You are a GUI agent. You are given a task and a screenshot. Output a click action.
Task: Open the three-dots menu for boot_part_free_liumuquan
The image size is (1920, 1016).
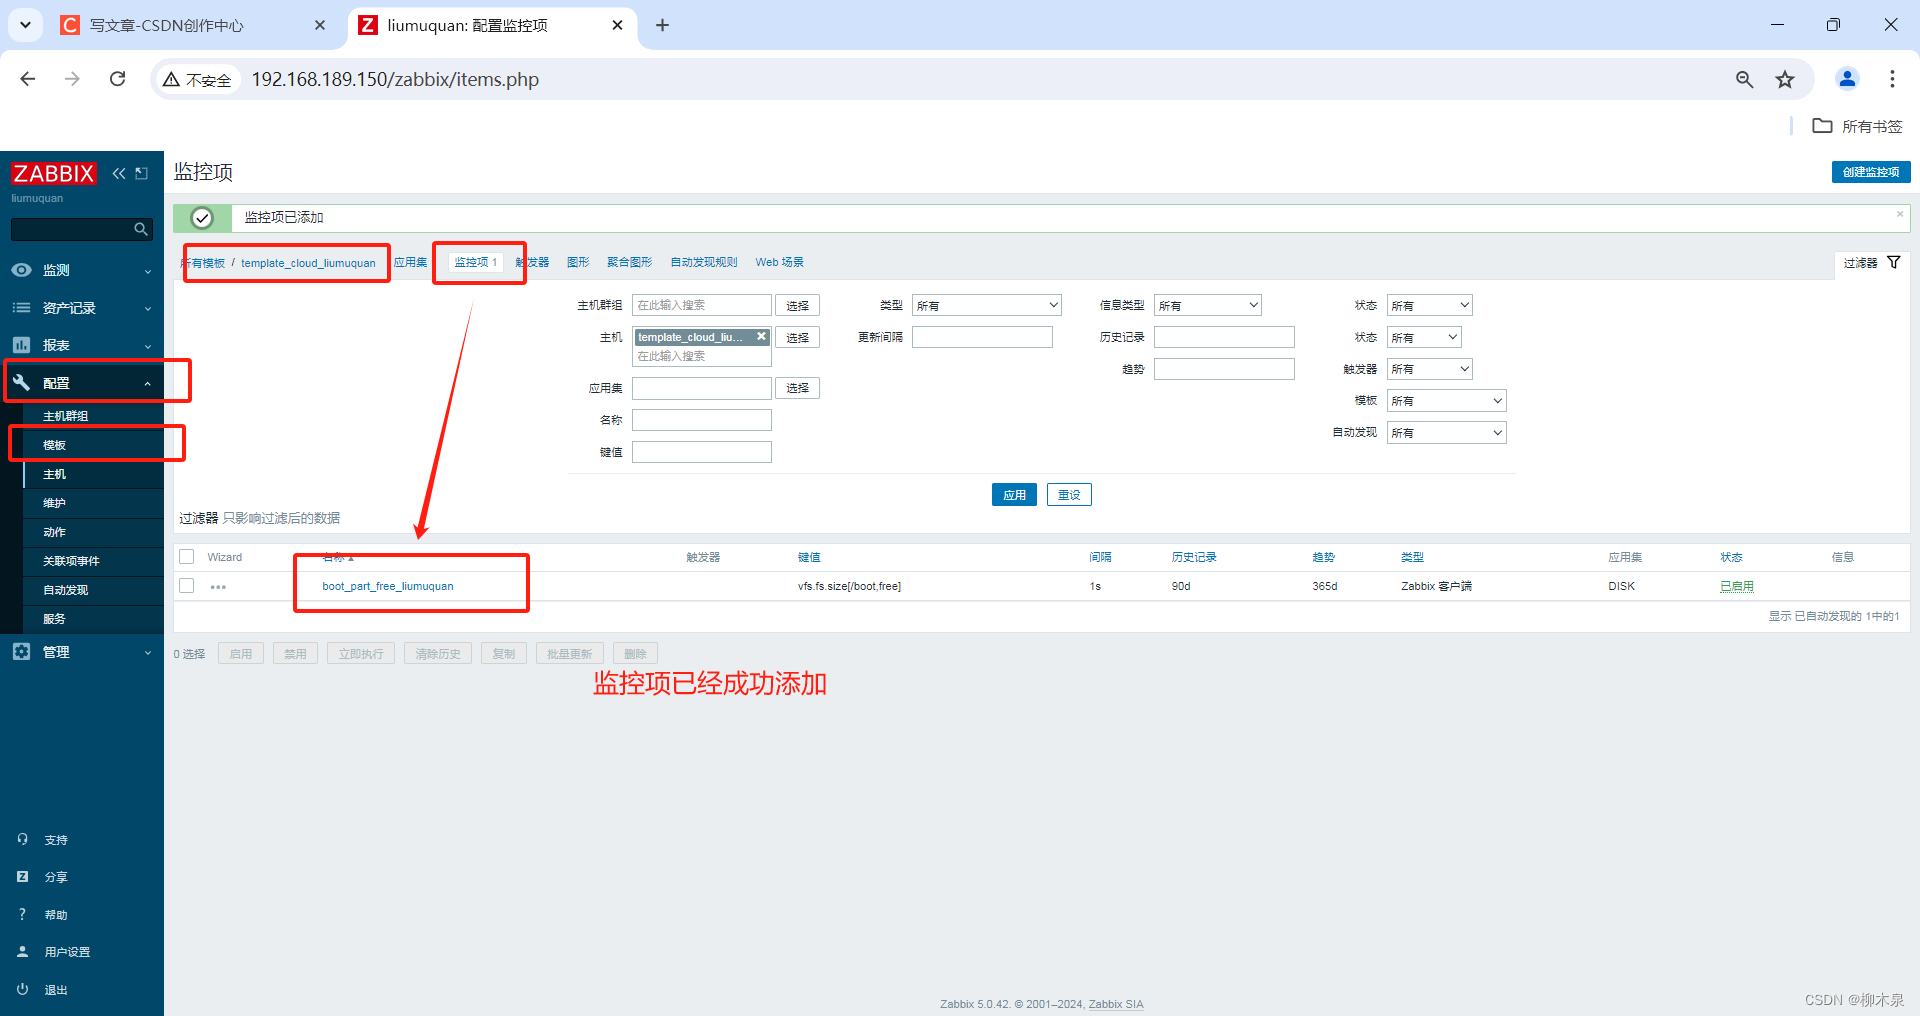(x=218, y=587)
